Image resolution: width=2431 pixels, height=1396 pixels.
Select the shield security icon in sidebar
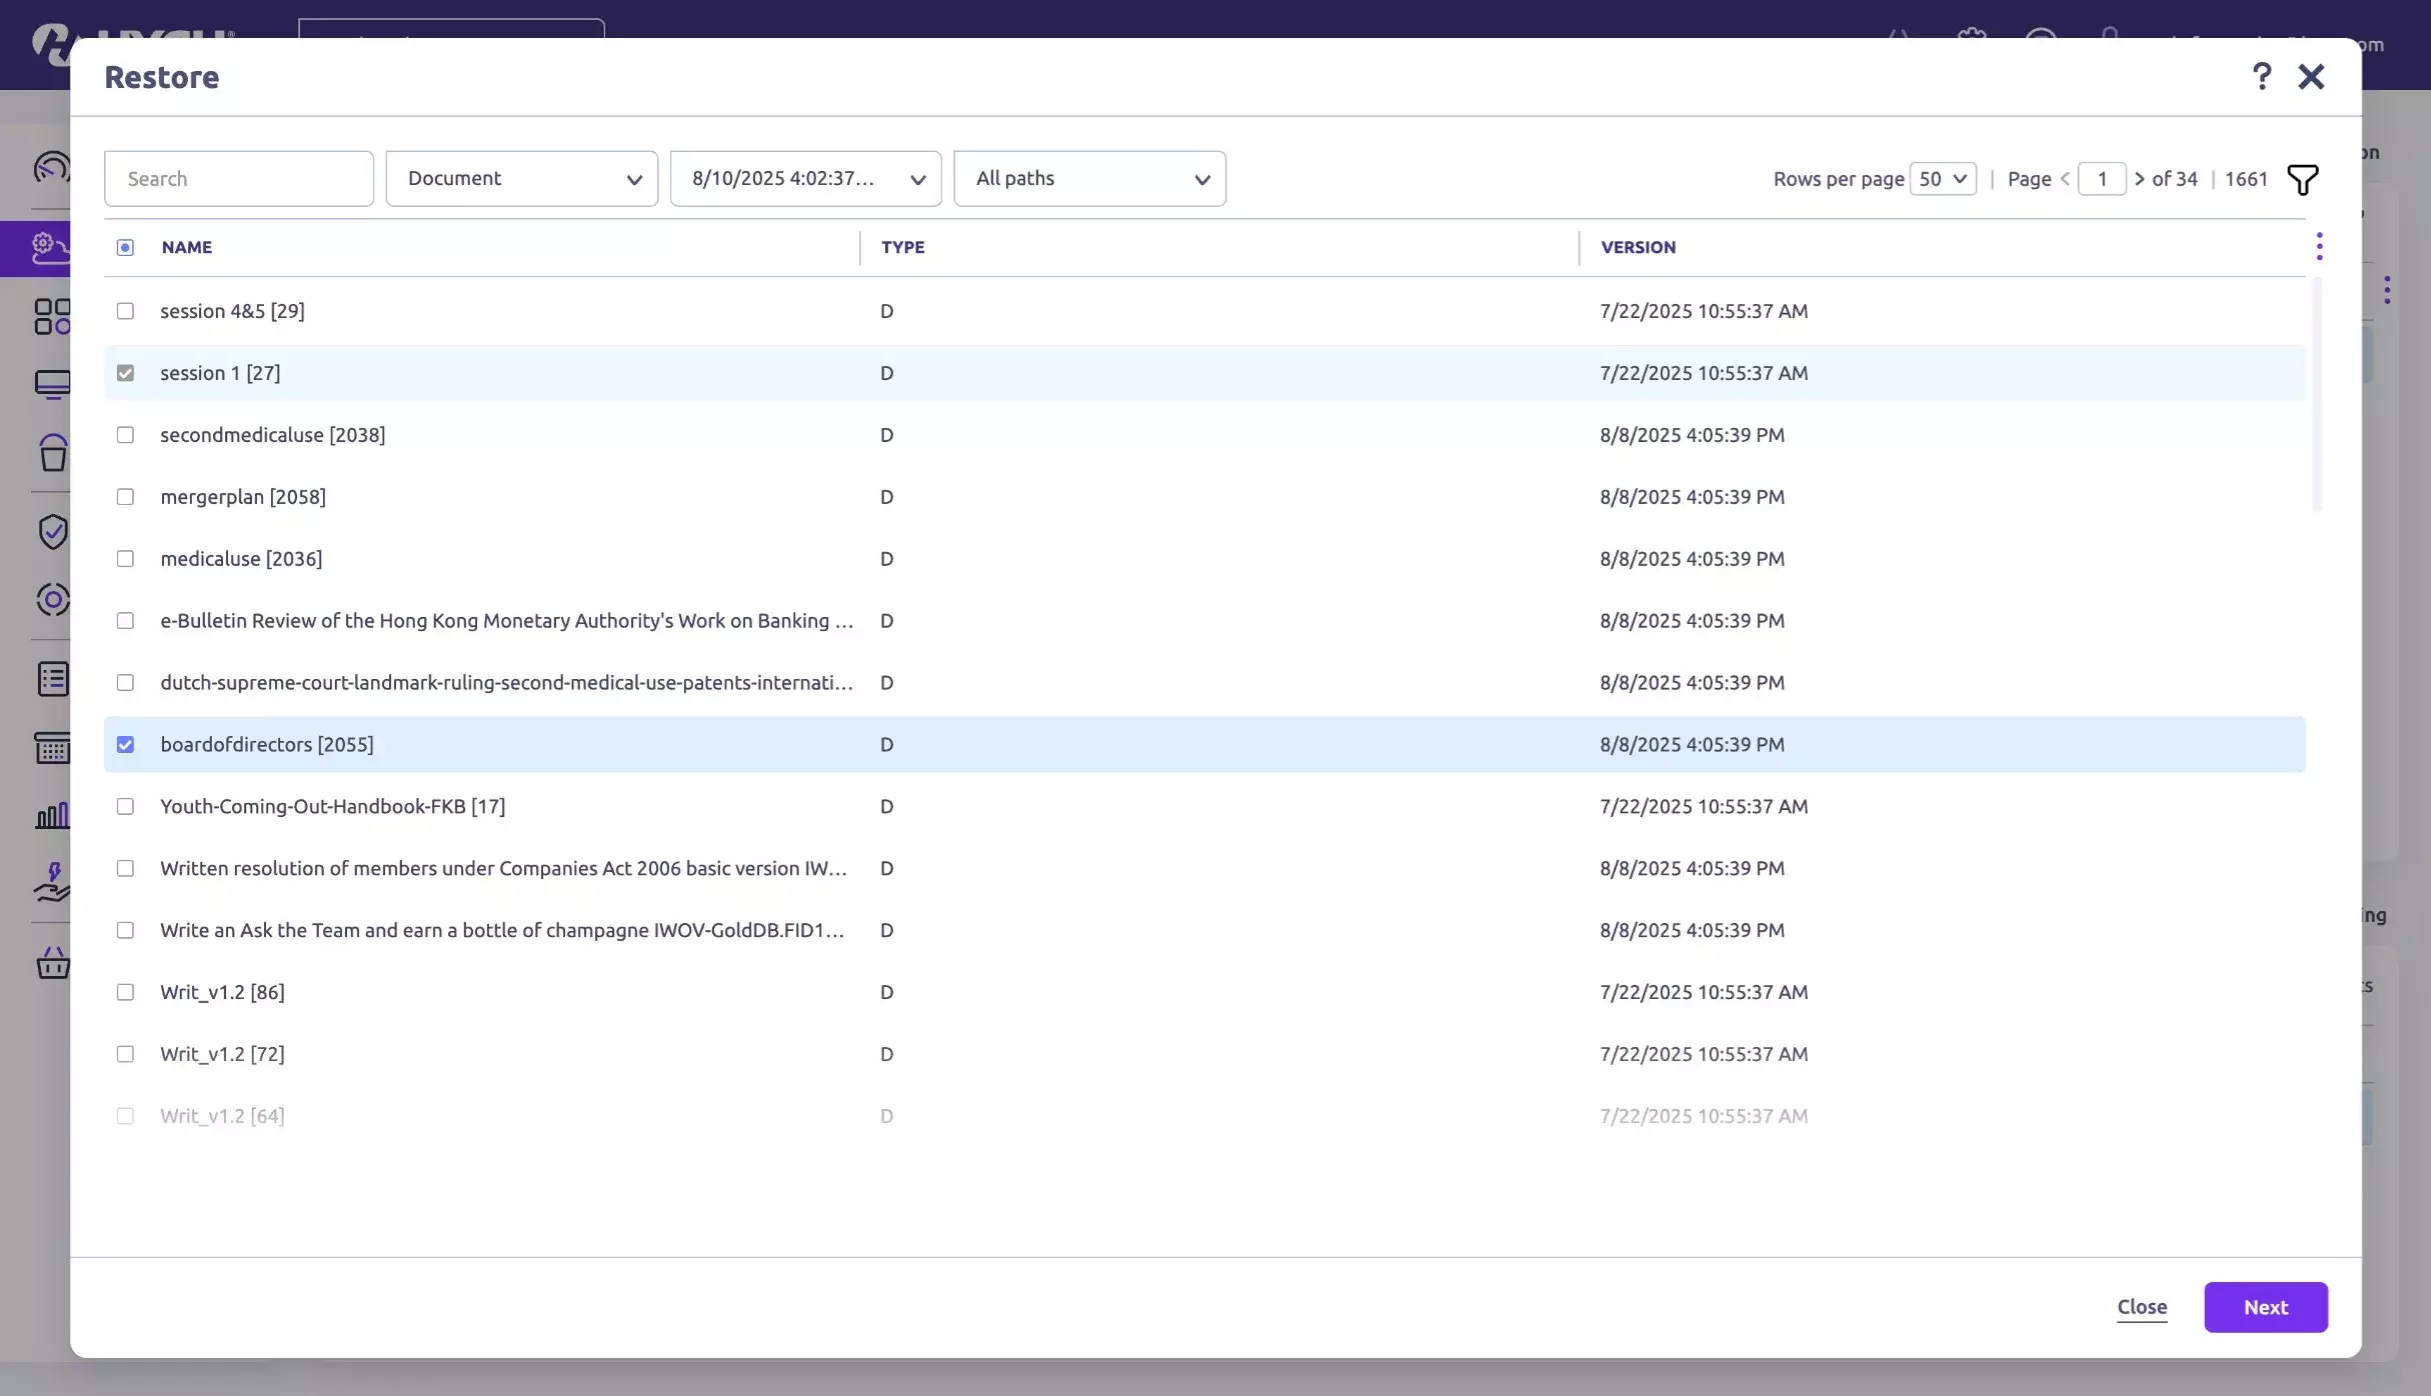click(52, 531)
